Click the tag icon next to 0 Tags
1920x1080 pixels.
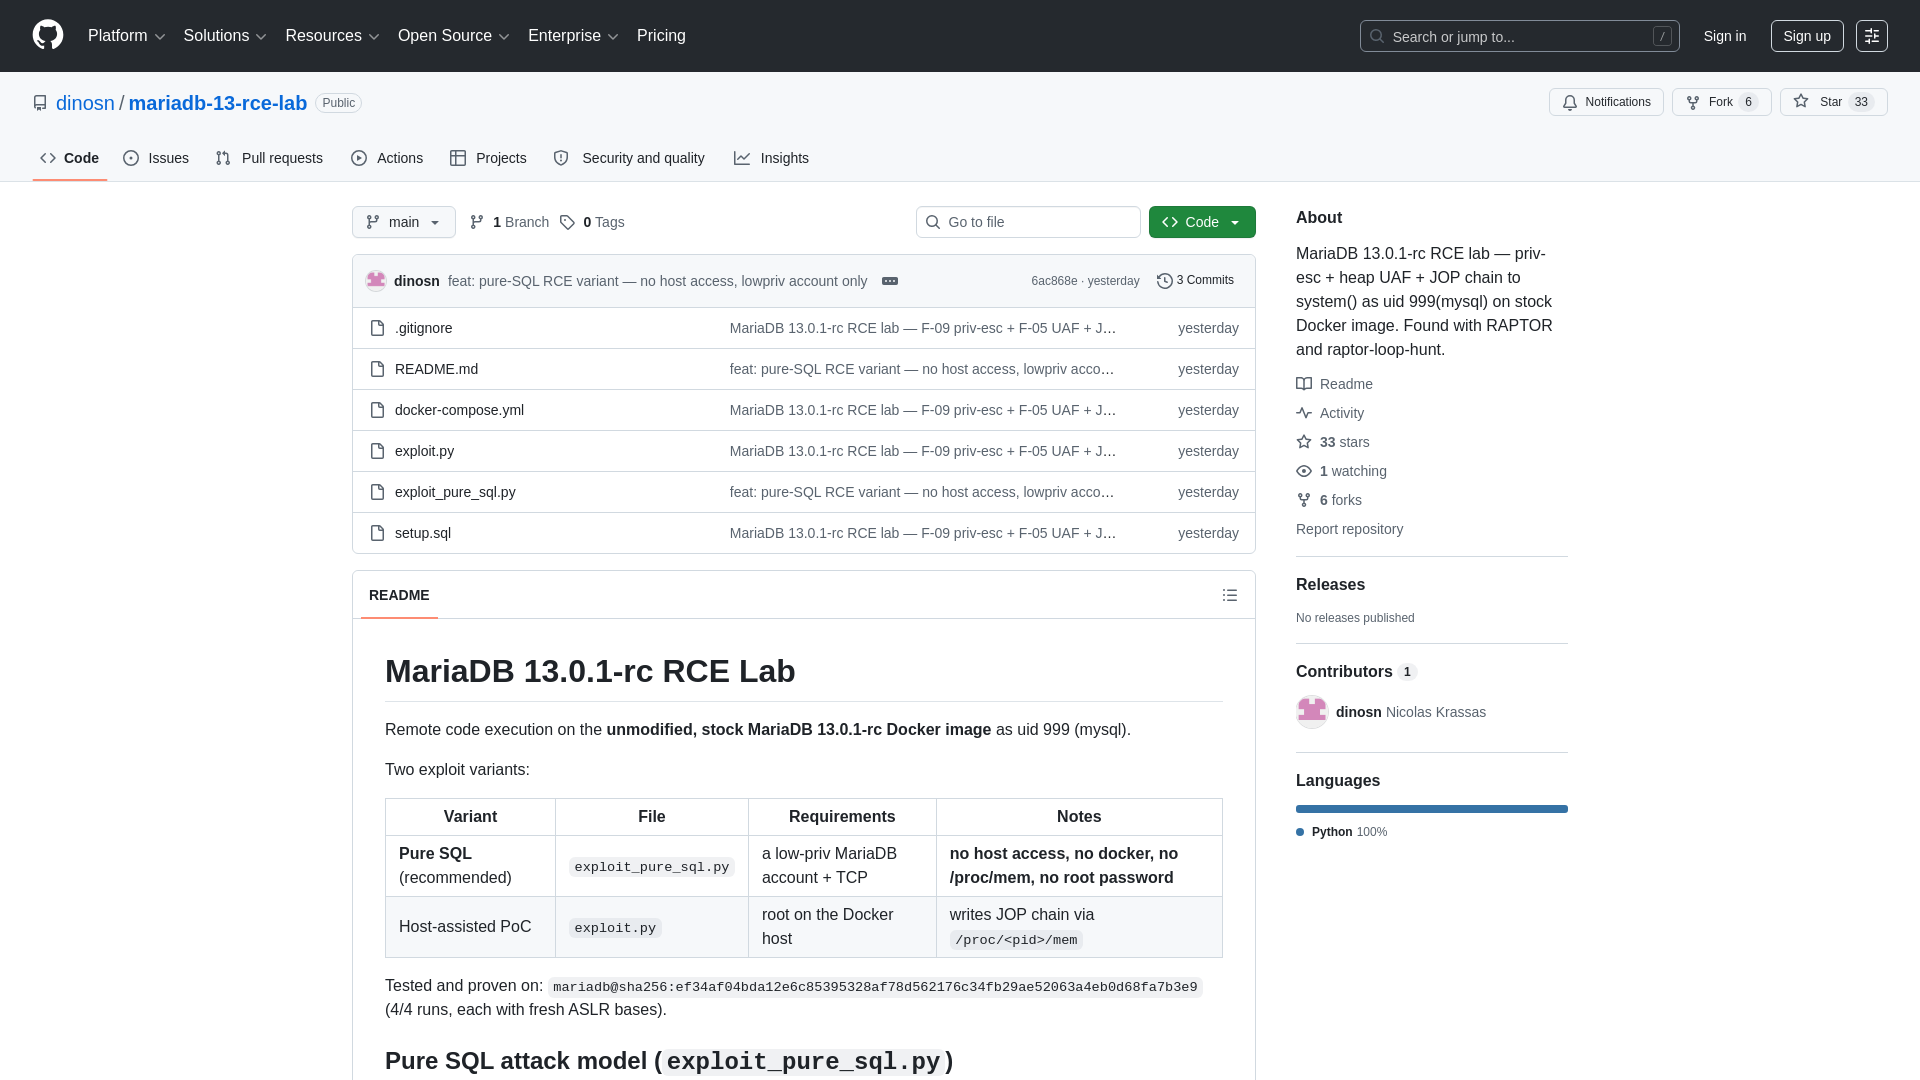[x=567, y=222]
